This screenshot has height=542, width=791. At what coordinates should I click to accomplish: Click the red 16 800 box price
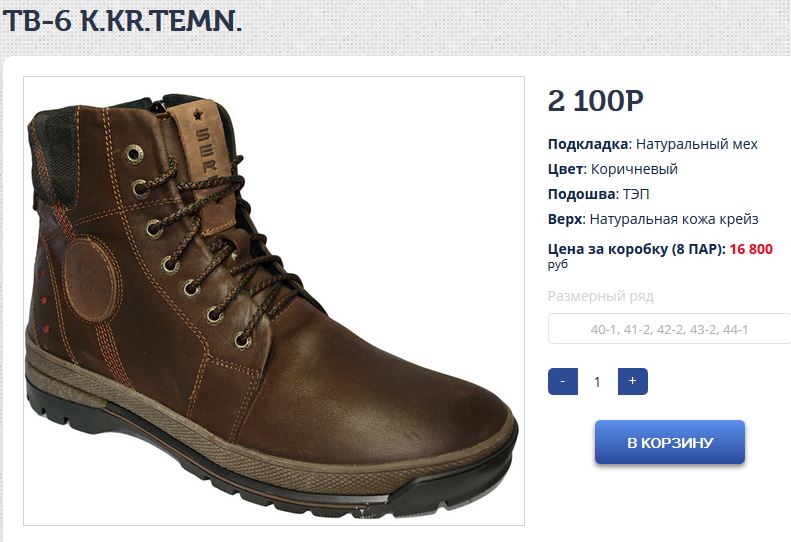click(751, 249)
